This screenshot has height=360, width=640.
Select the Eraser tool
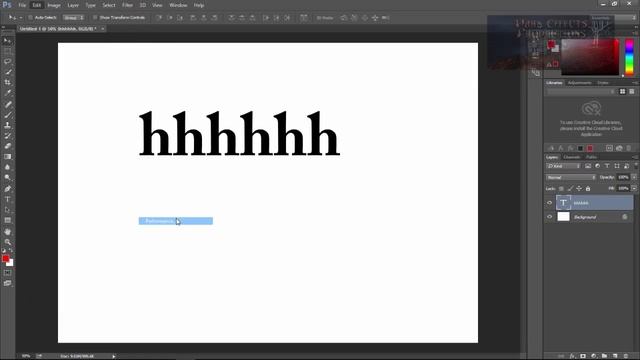point(7,146)
